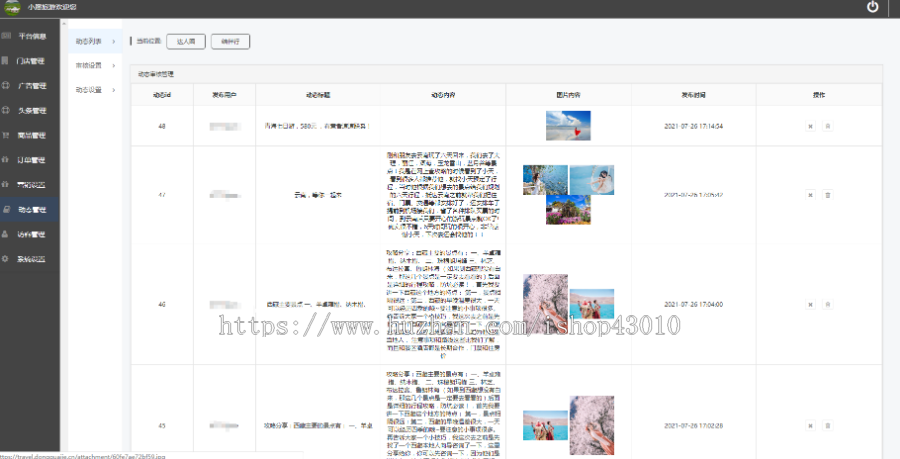Click the round logo in the header
Image resolution: width=900 pixels, height=459 pixels.
(12, 7)
